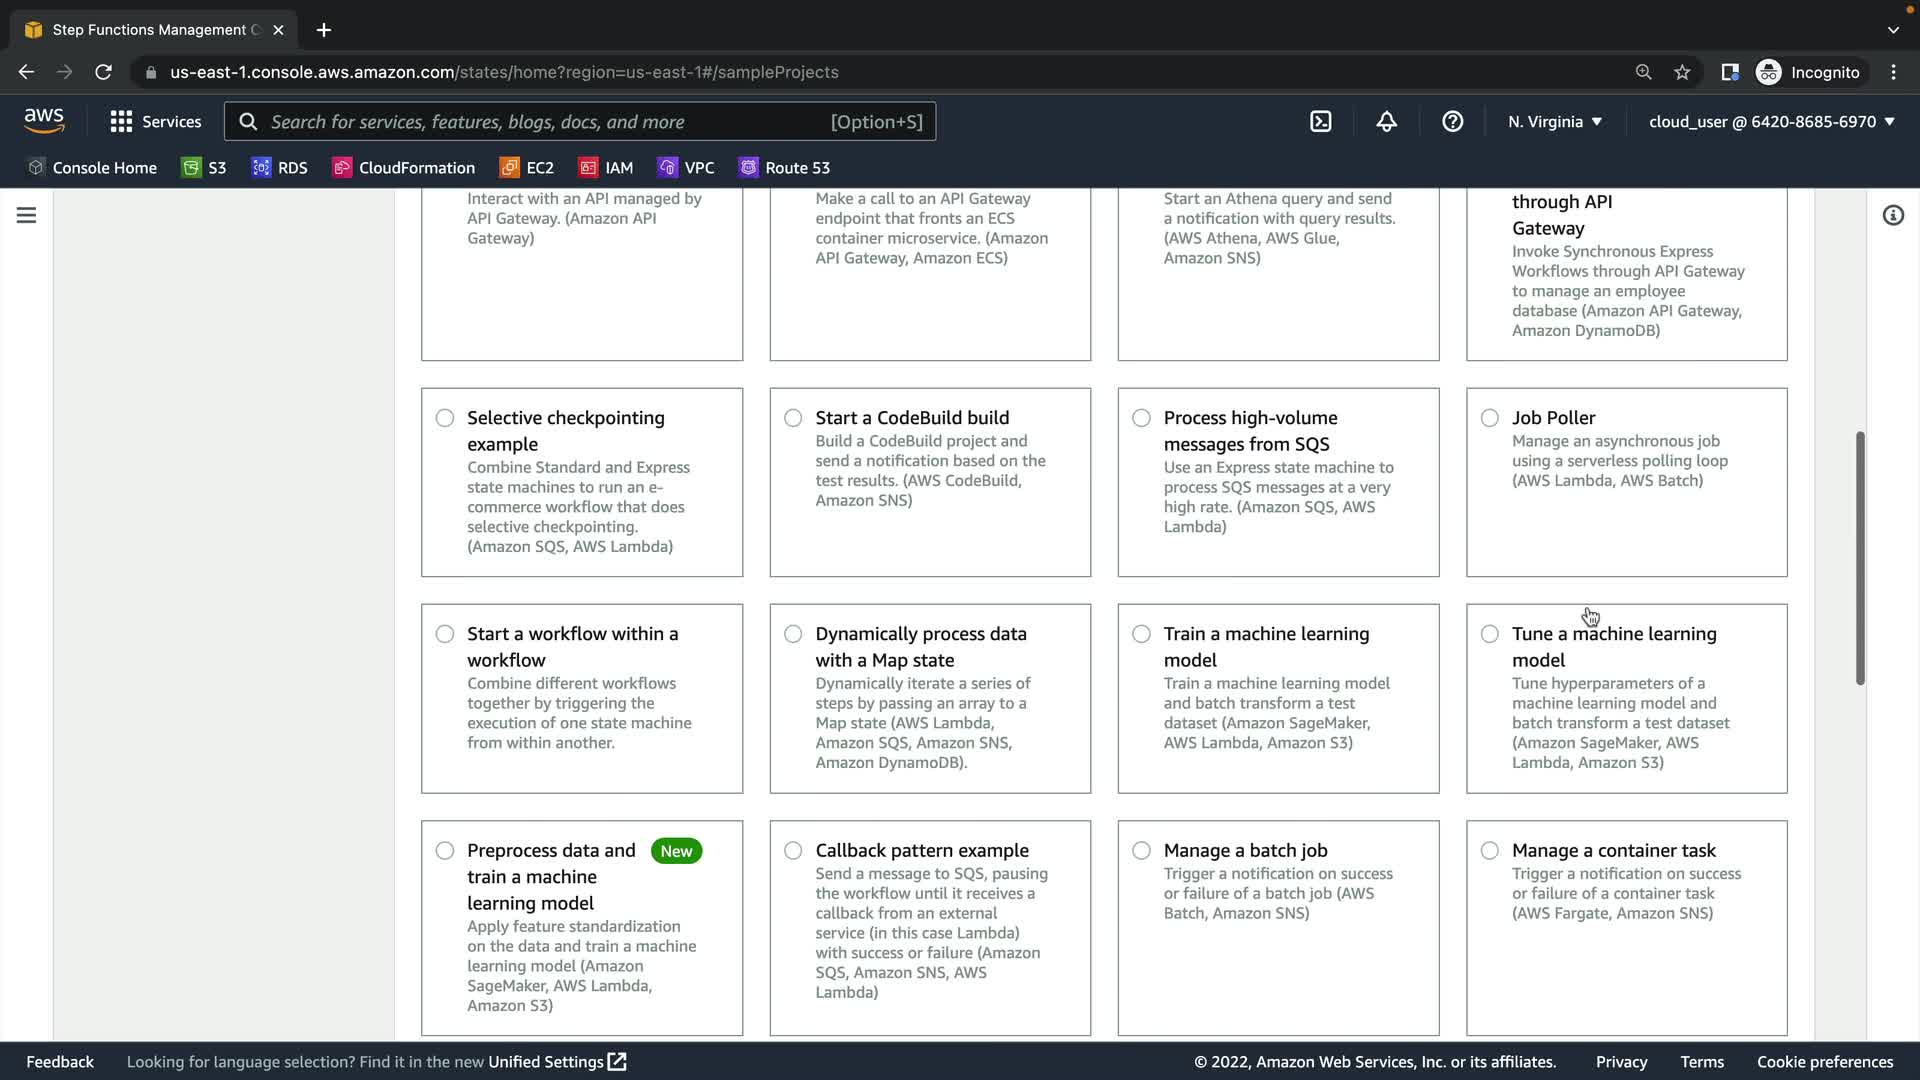The height and width of the screenshot is (1080, 1920).
Task: Open the notifications bell
Action: coord(1386,122)
